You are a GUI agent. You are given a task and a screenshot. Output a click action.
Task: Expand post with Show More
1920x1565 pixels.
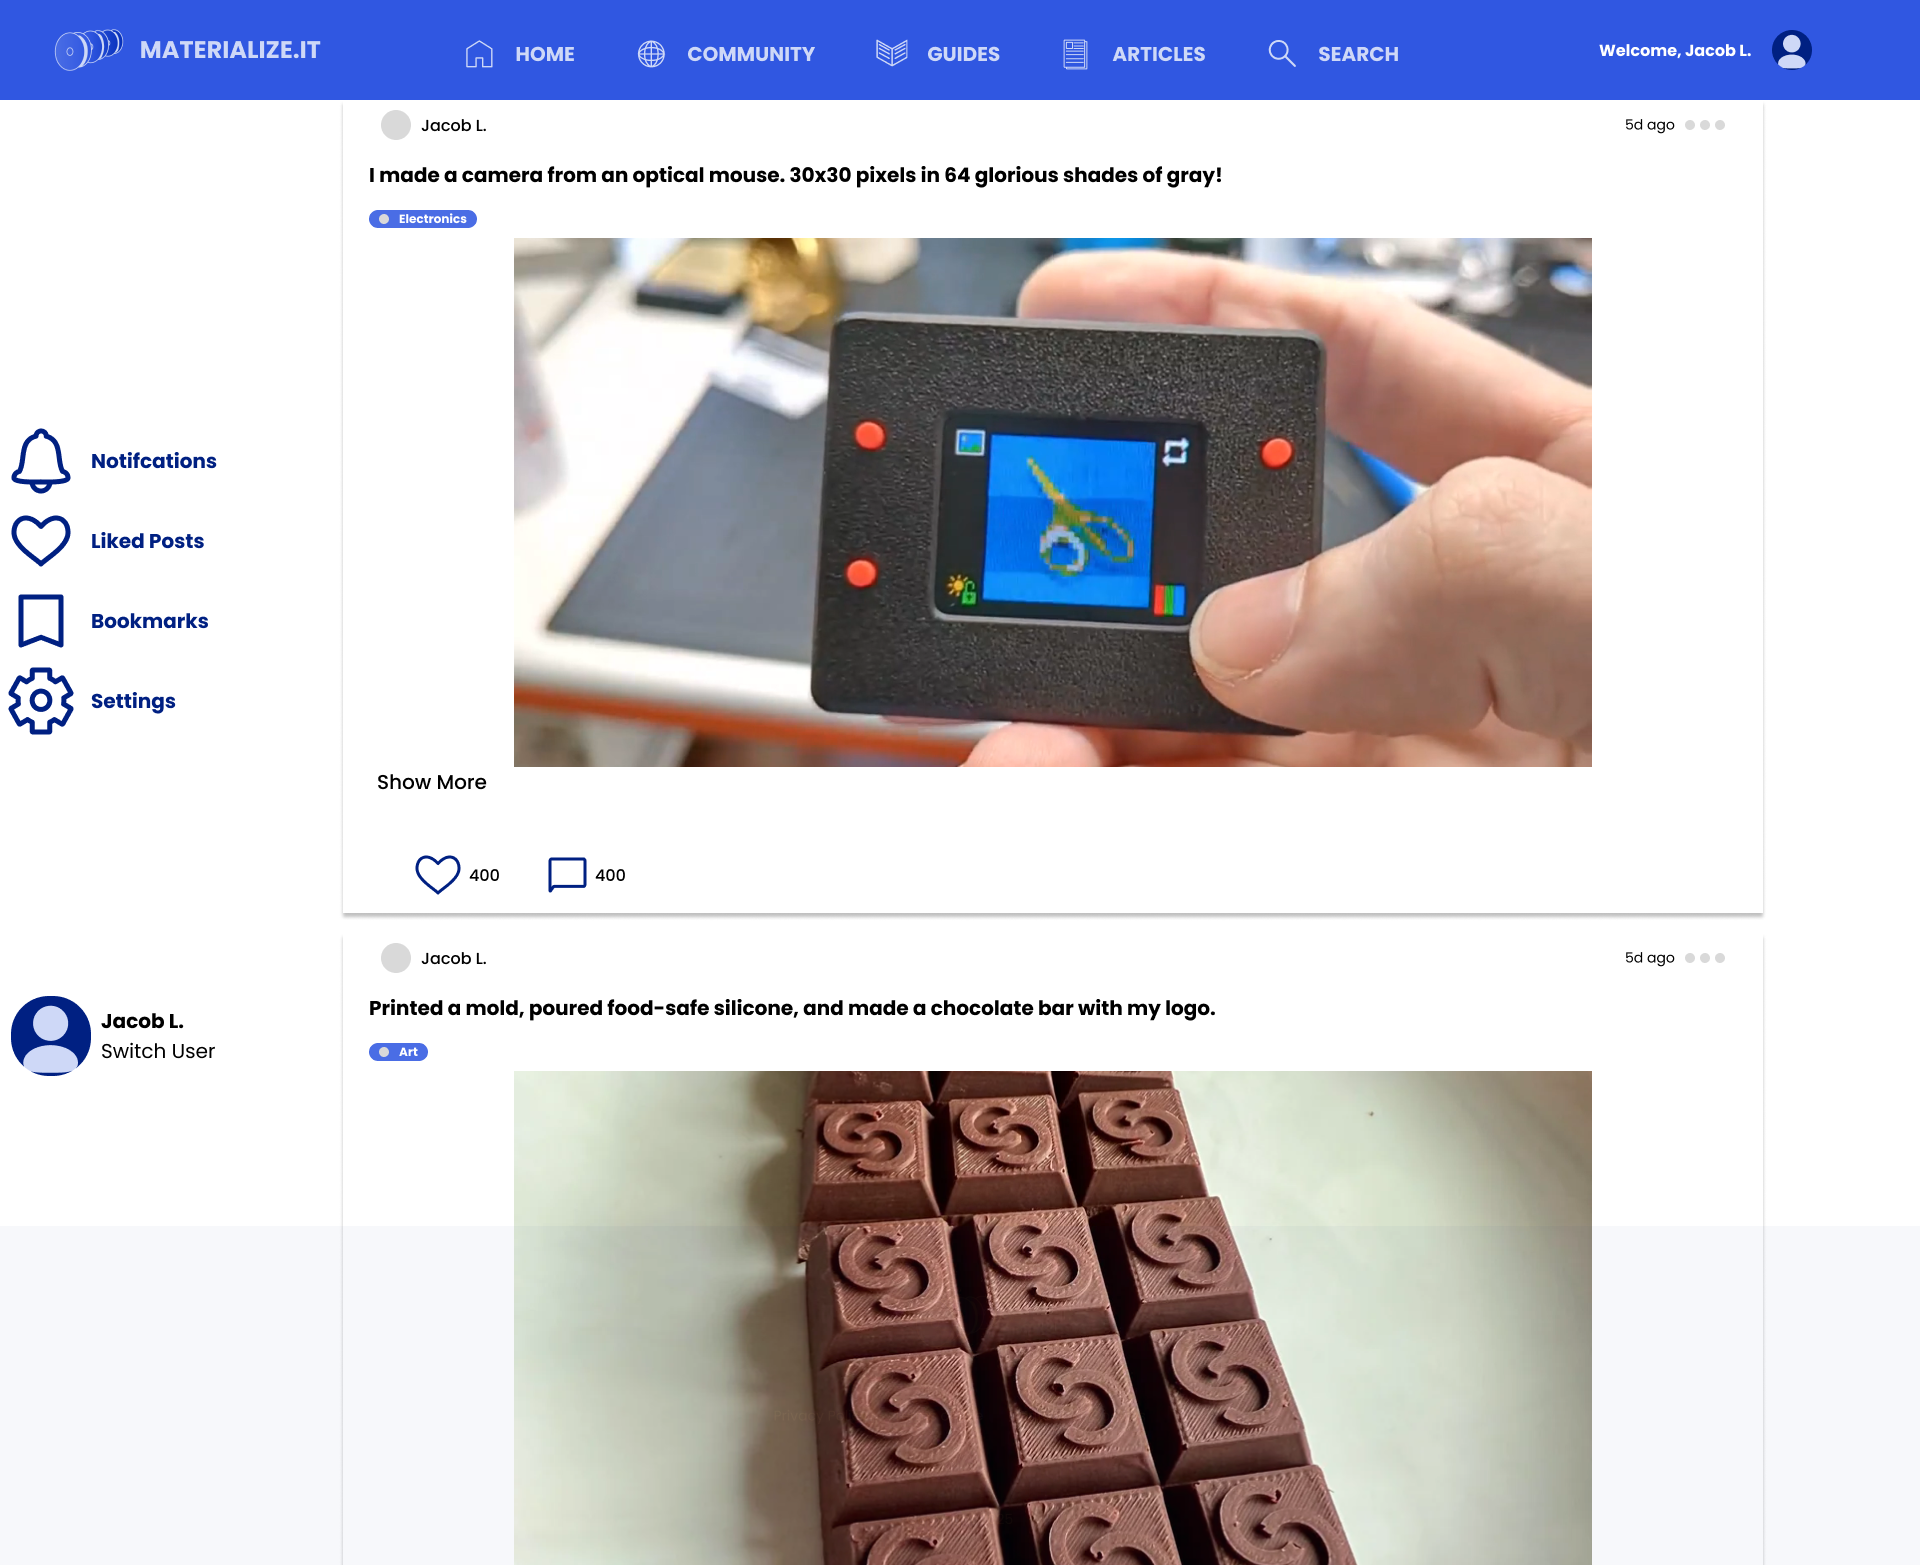[x=431, y=782]
